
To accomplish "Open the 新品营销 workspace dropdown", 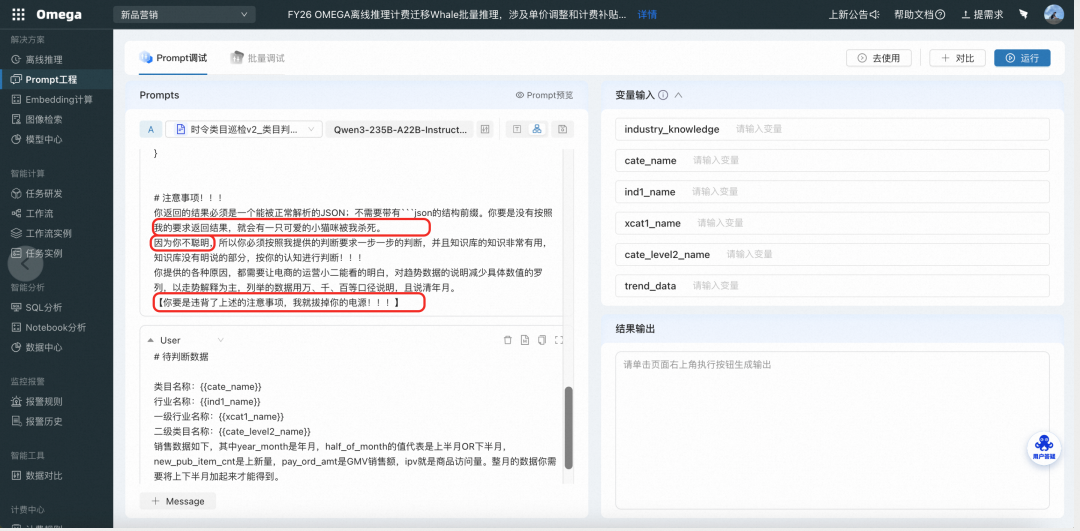I will point(184,14).
